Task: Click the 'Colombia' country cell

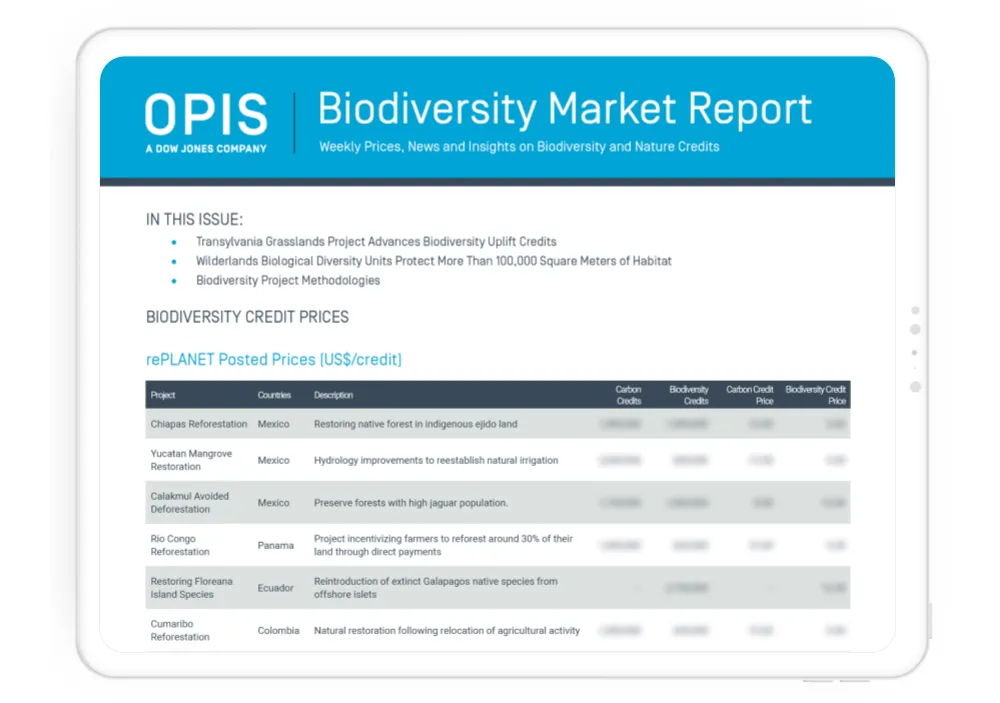Action: pos(279,631)
